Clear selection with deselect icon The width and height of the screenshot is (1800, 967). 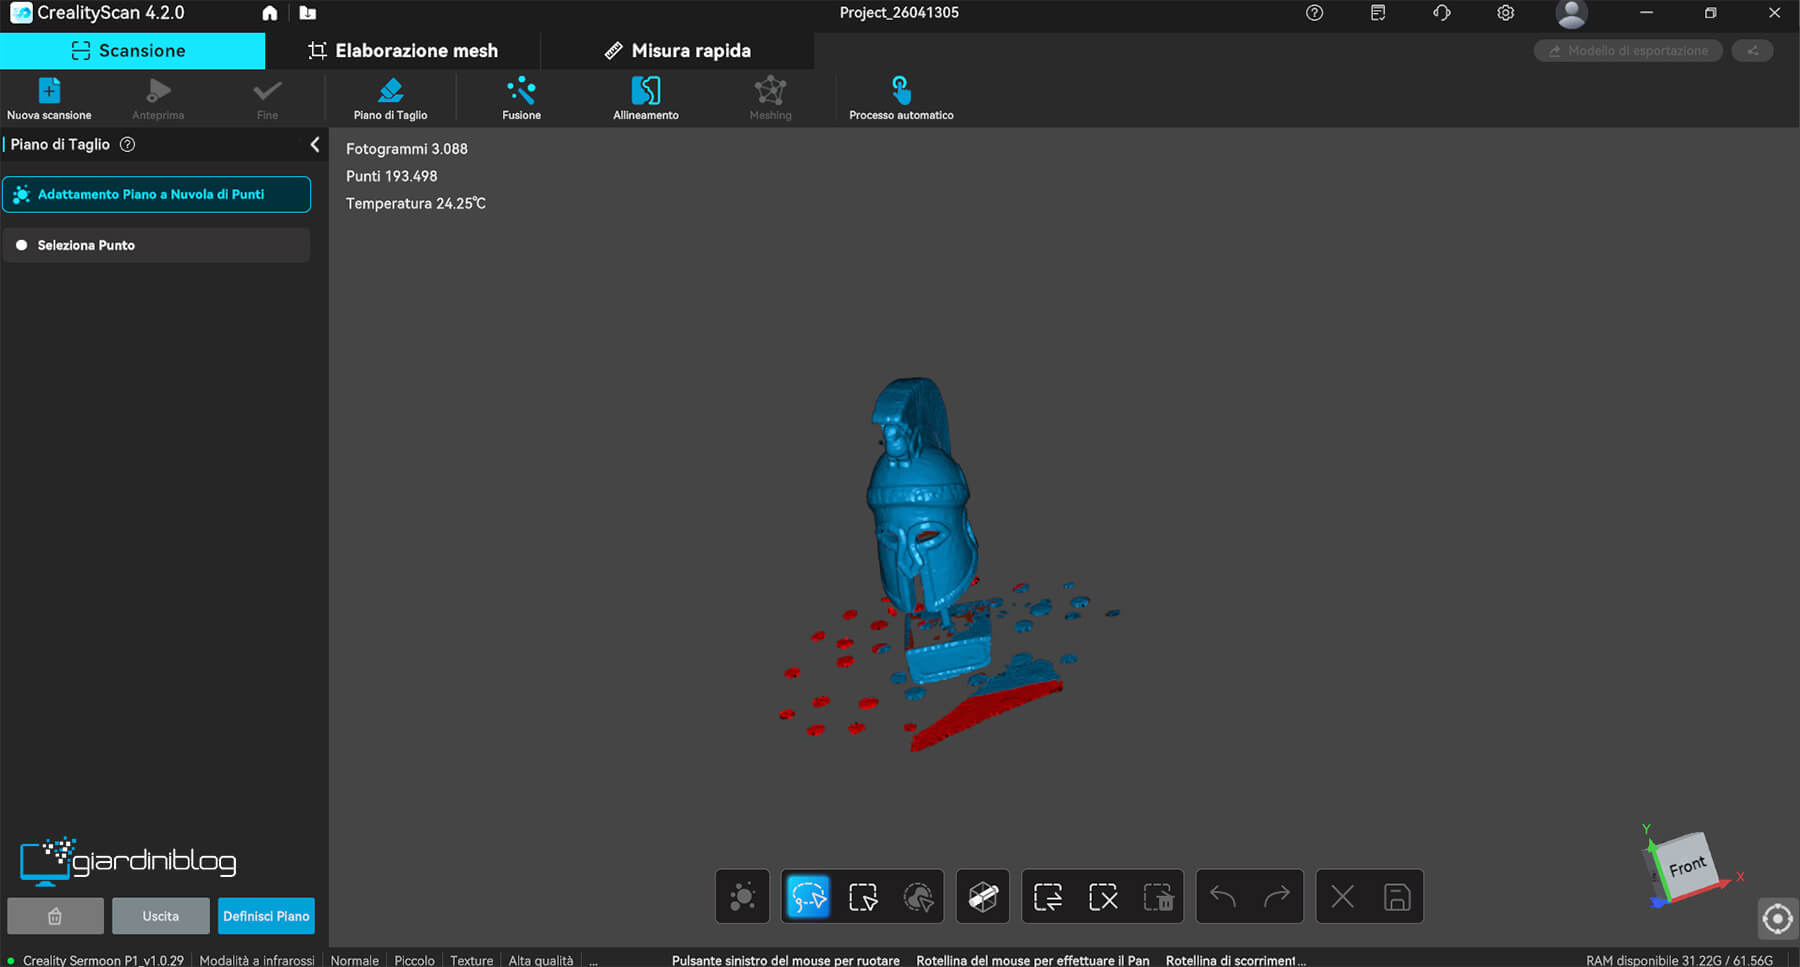pyautogui.click(x=1103, y=896)
